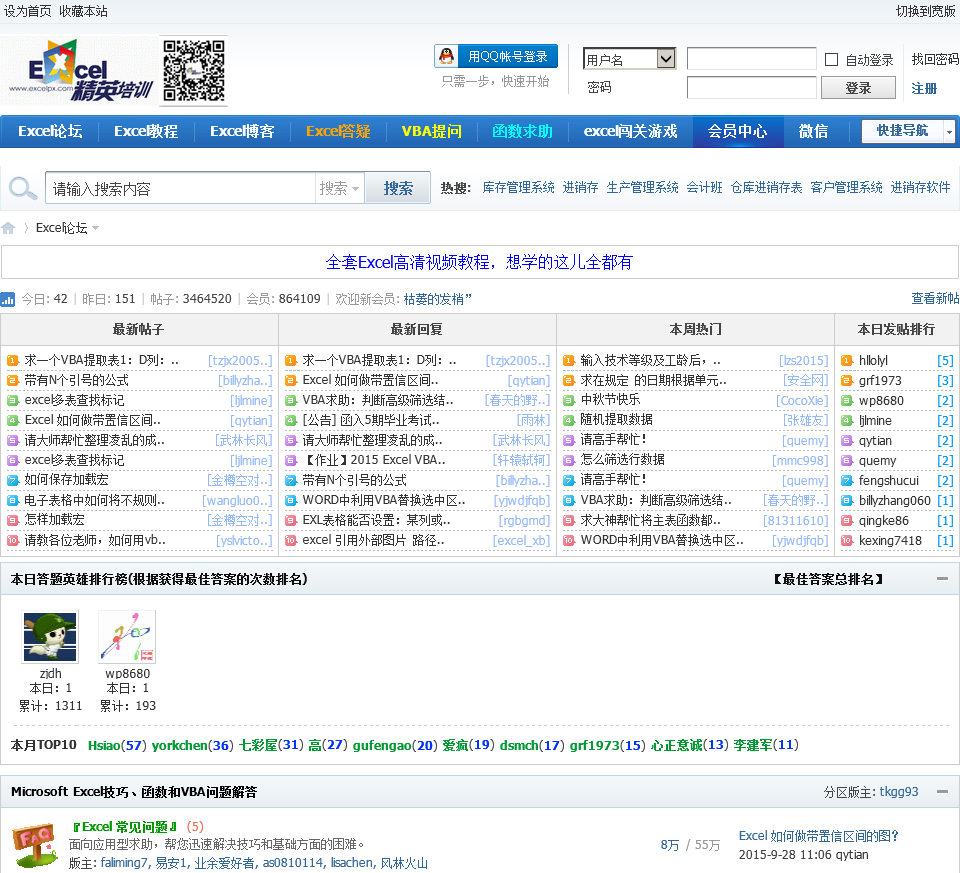Open the 用户名 login type dropdown
The height and width of the screenshot is (873, 960).
(x=629, y=59)
